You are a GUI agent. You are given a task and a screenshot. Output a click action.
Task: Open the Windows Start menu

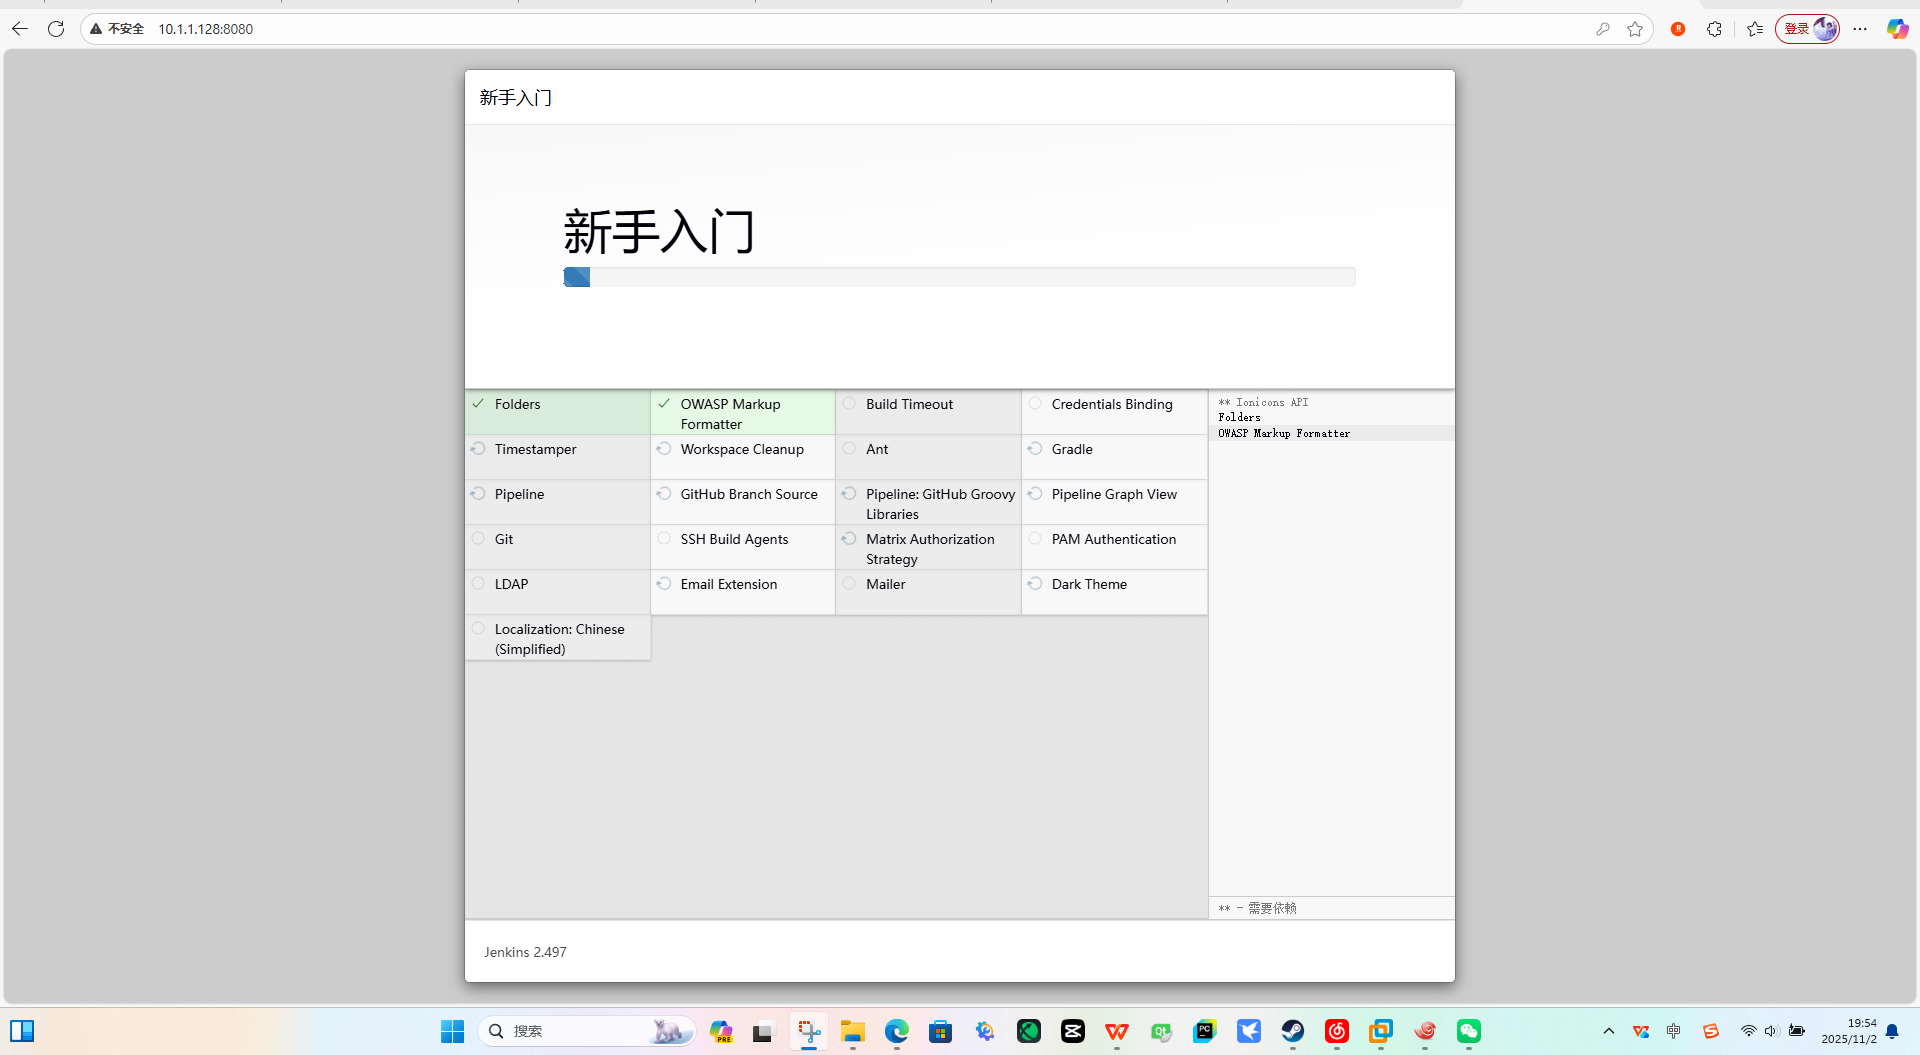click(x=453, y=1031)
